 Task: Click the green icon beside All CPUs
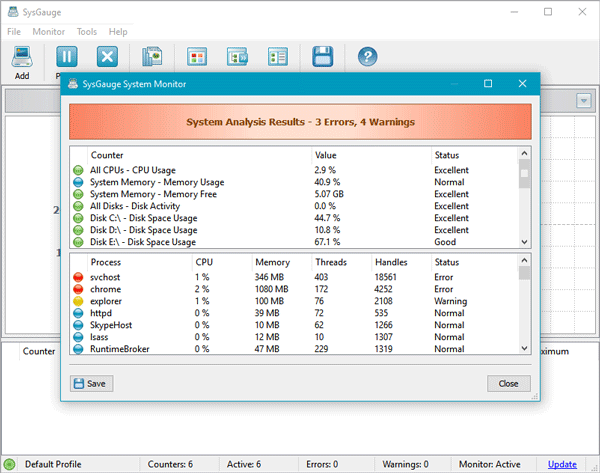[78, 171]
